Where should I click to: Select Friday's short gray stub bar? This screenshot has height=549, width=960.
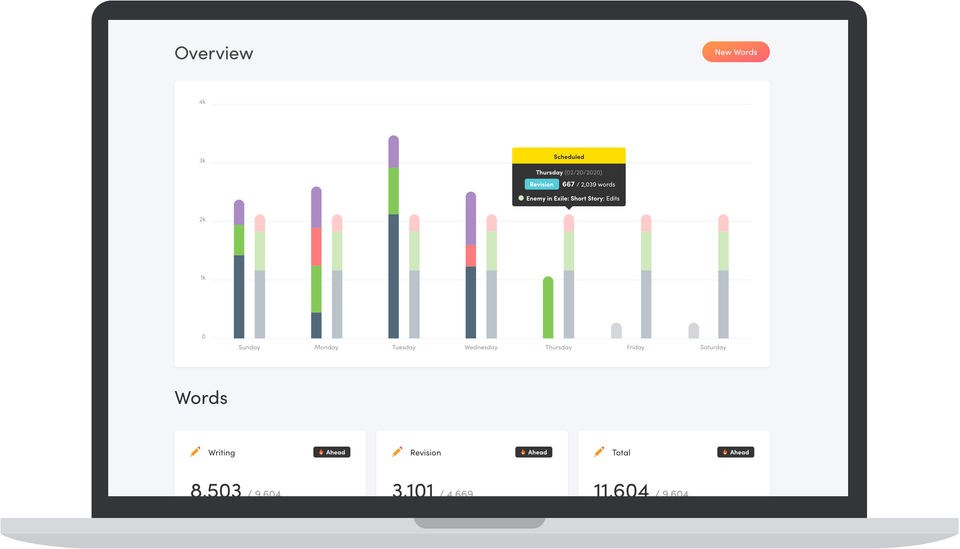click(x=617, y=331)
